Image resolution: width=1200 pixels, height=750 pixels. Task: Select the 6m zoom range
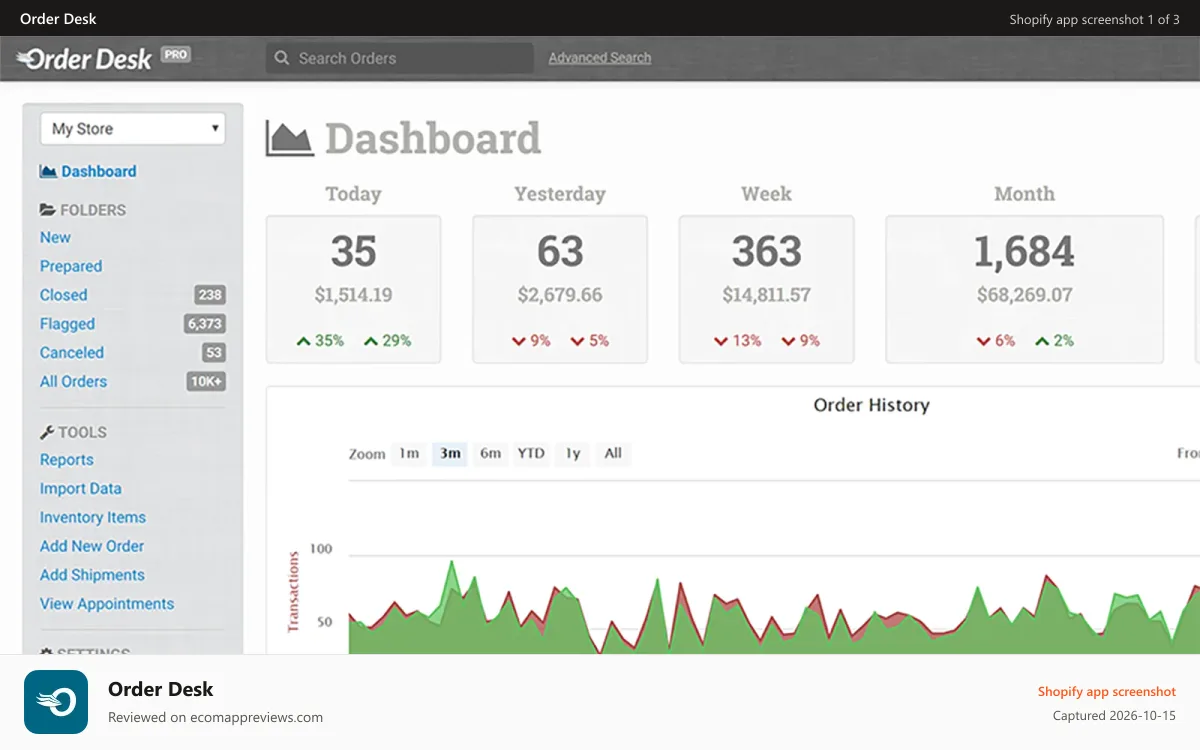pos(490,453)
